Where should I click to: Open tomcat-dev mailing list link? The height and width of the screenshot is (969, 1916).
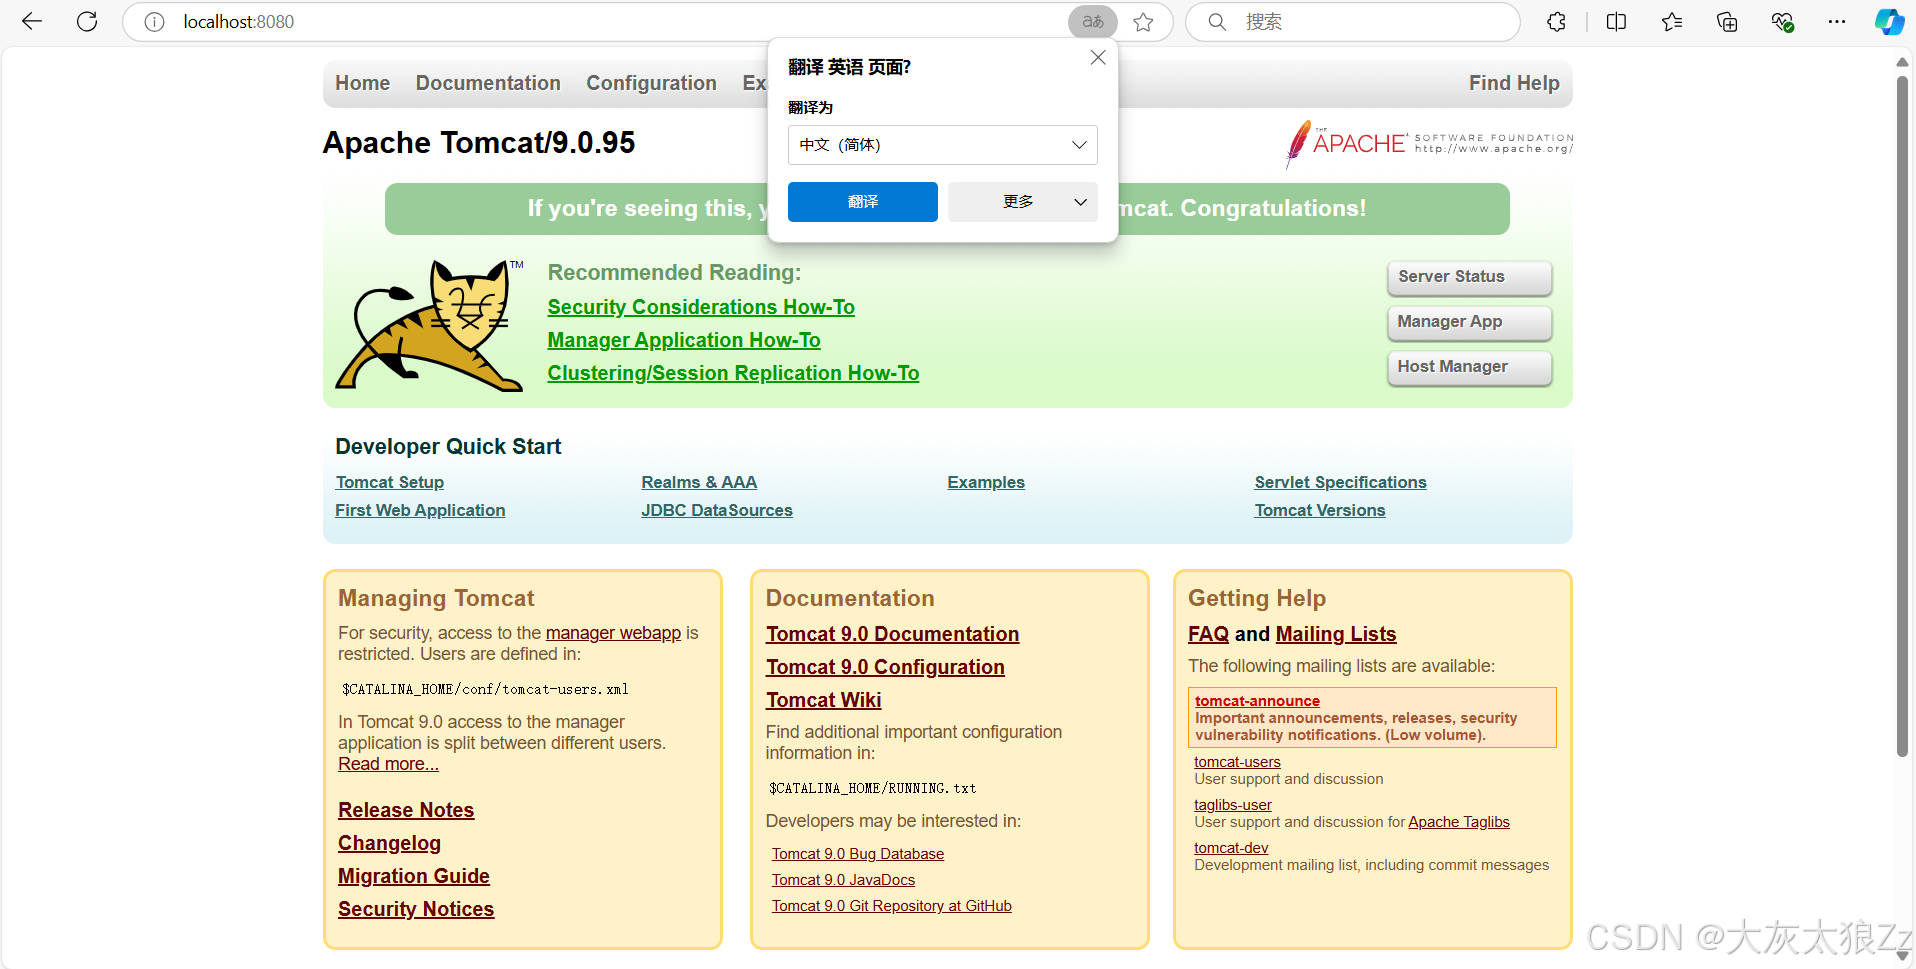(1231, 848)
